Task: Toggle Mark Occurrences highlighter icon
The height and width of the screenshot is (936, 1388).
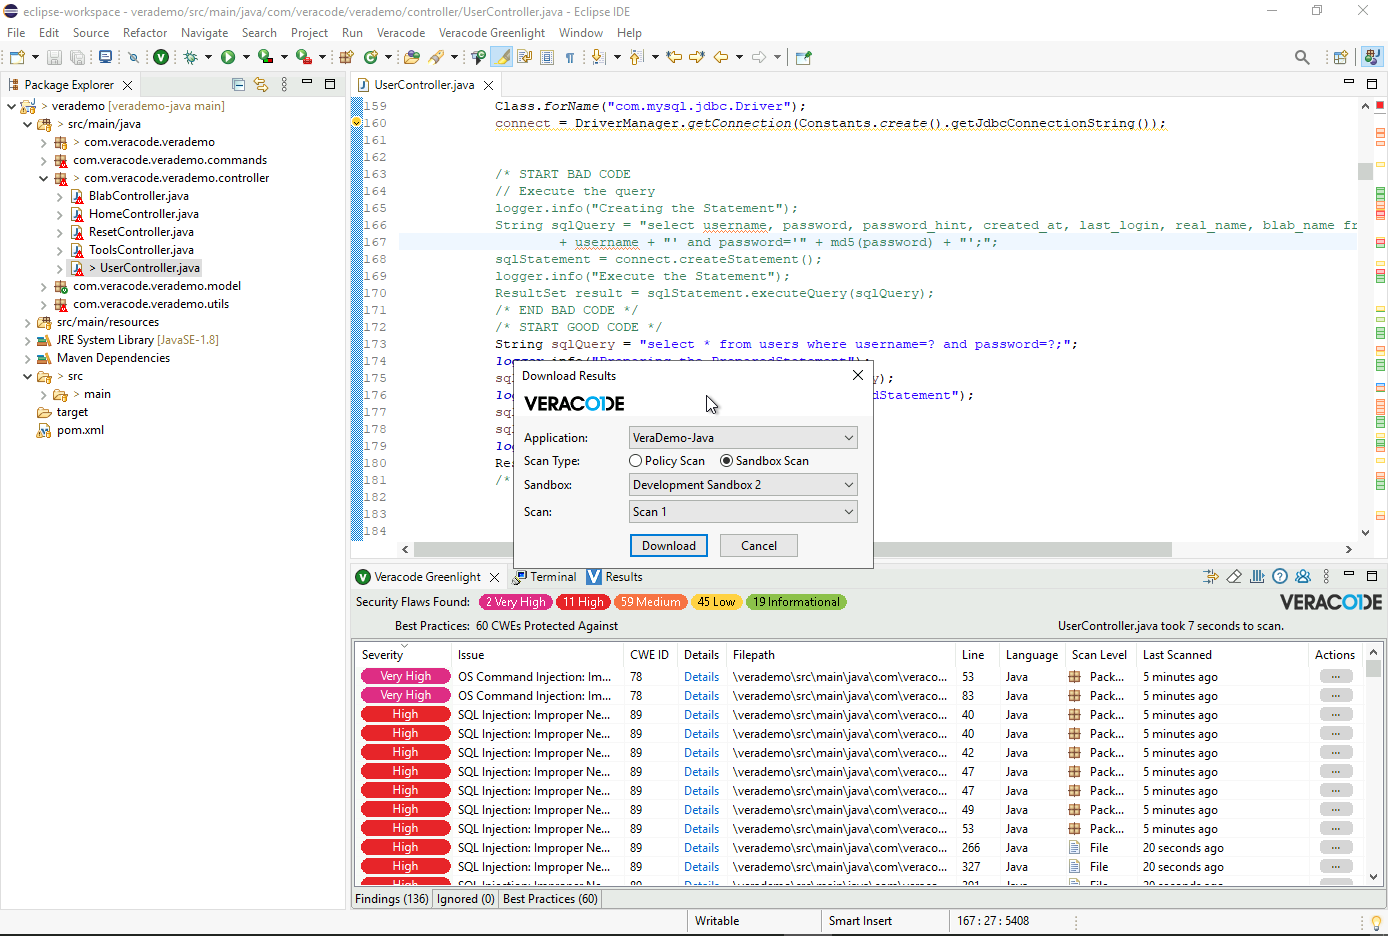Action: point(502,57)
